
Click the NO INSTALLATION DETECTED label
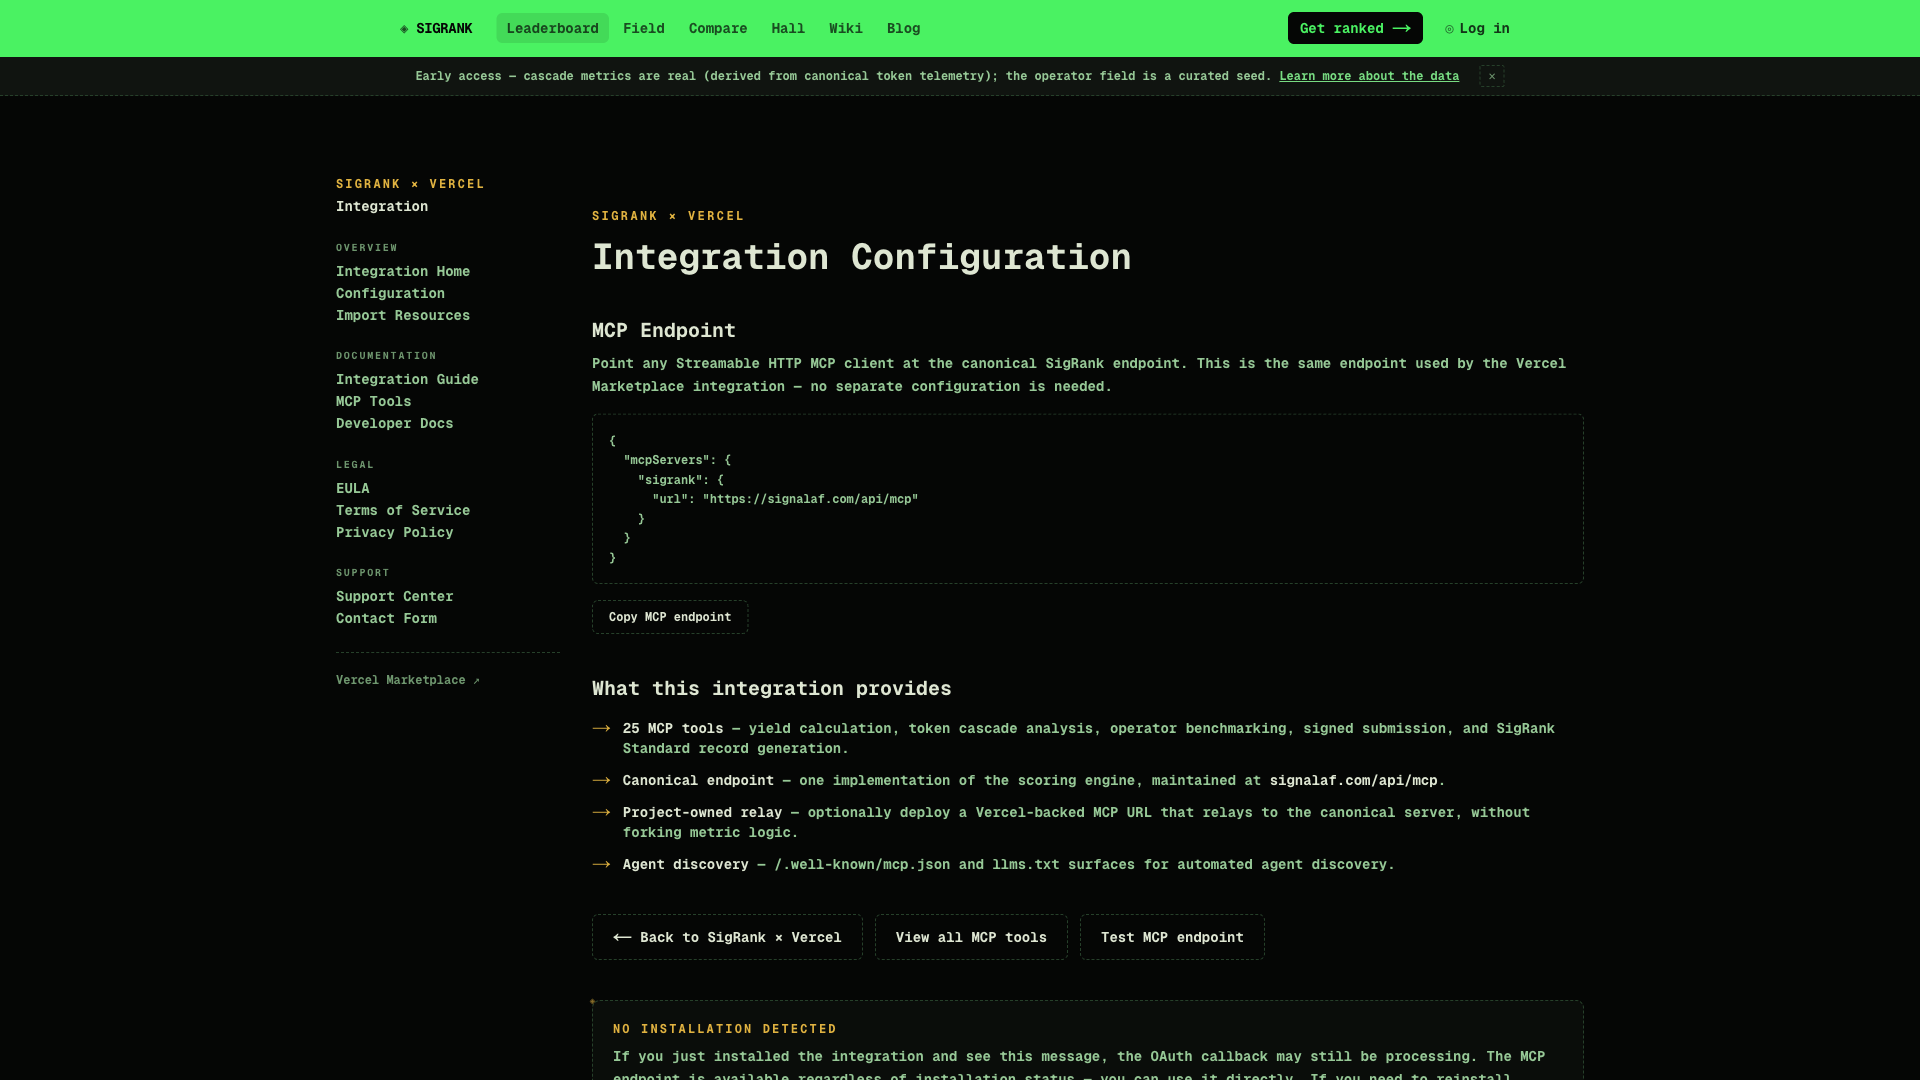point(725,1029)
